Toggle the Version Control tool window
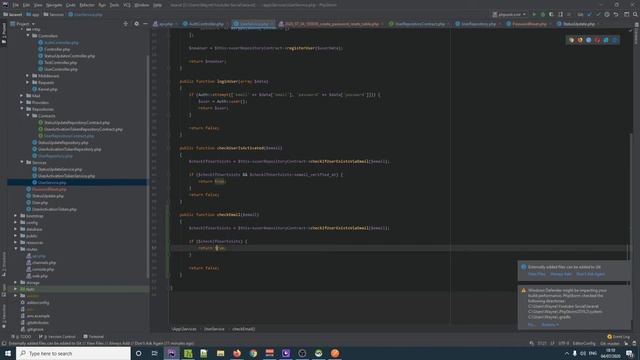The height and width of the screenshot is (360, 640). point(57,337)
